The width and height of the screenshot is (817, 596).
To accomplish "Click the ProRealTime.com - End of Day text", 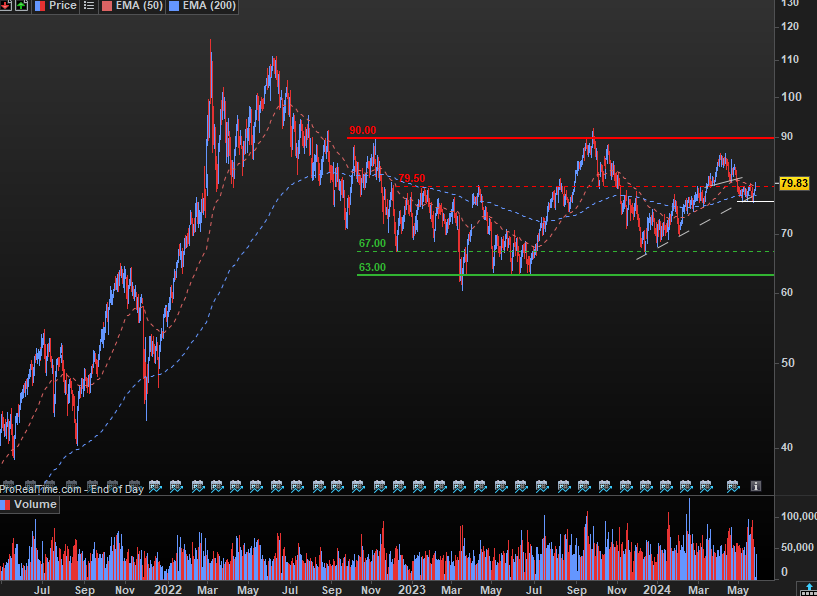I will 72,489.
